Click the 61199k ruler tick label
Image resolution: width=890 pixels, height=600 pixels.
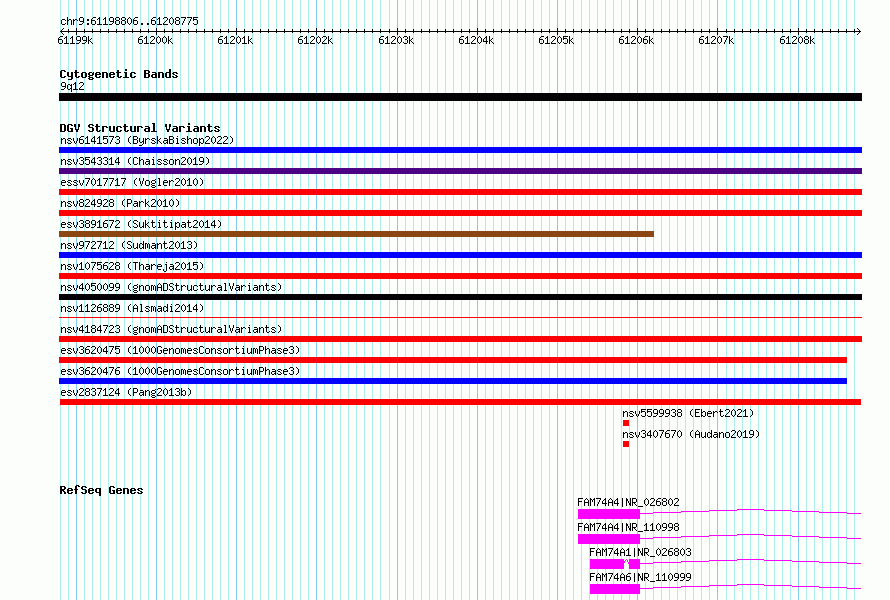click(x=75, y=40)
